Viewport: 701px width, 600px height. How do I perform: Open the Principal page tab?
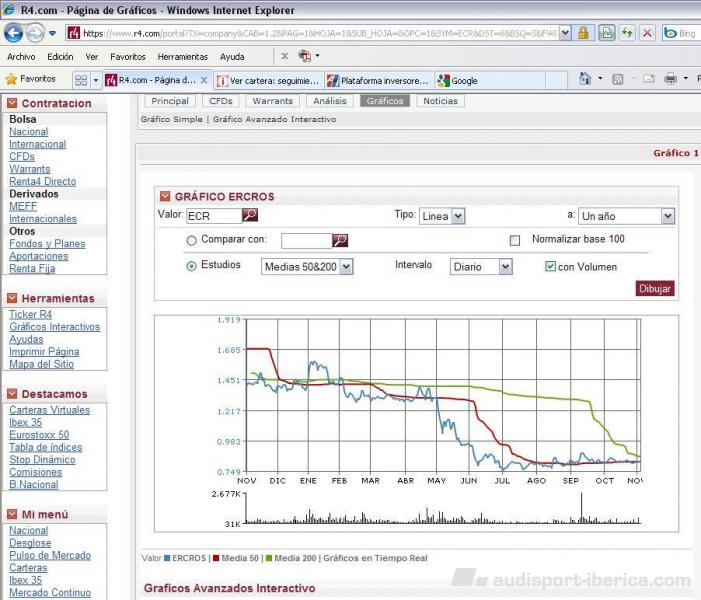click(170, 101)
